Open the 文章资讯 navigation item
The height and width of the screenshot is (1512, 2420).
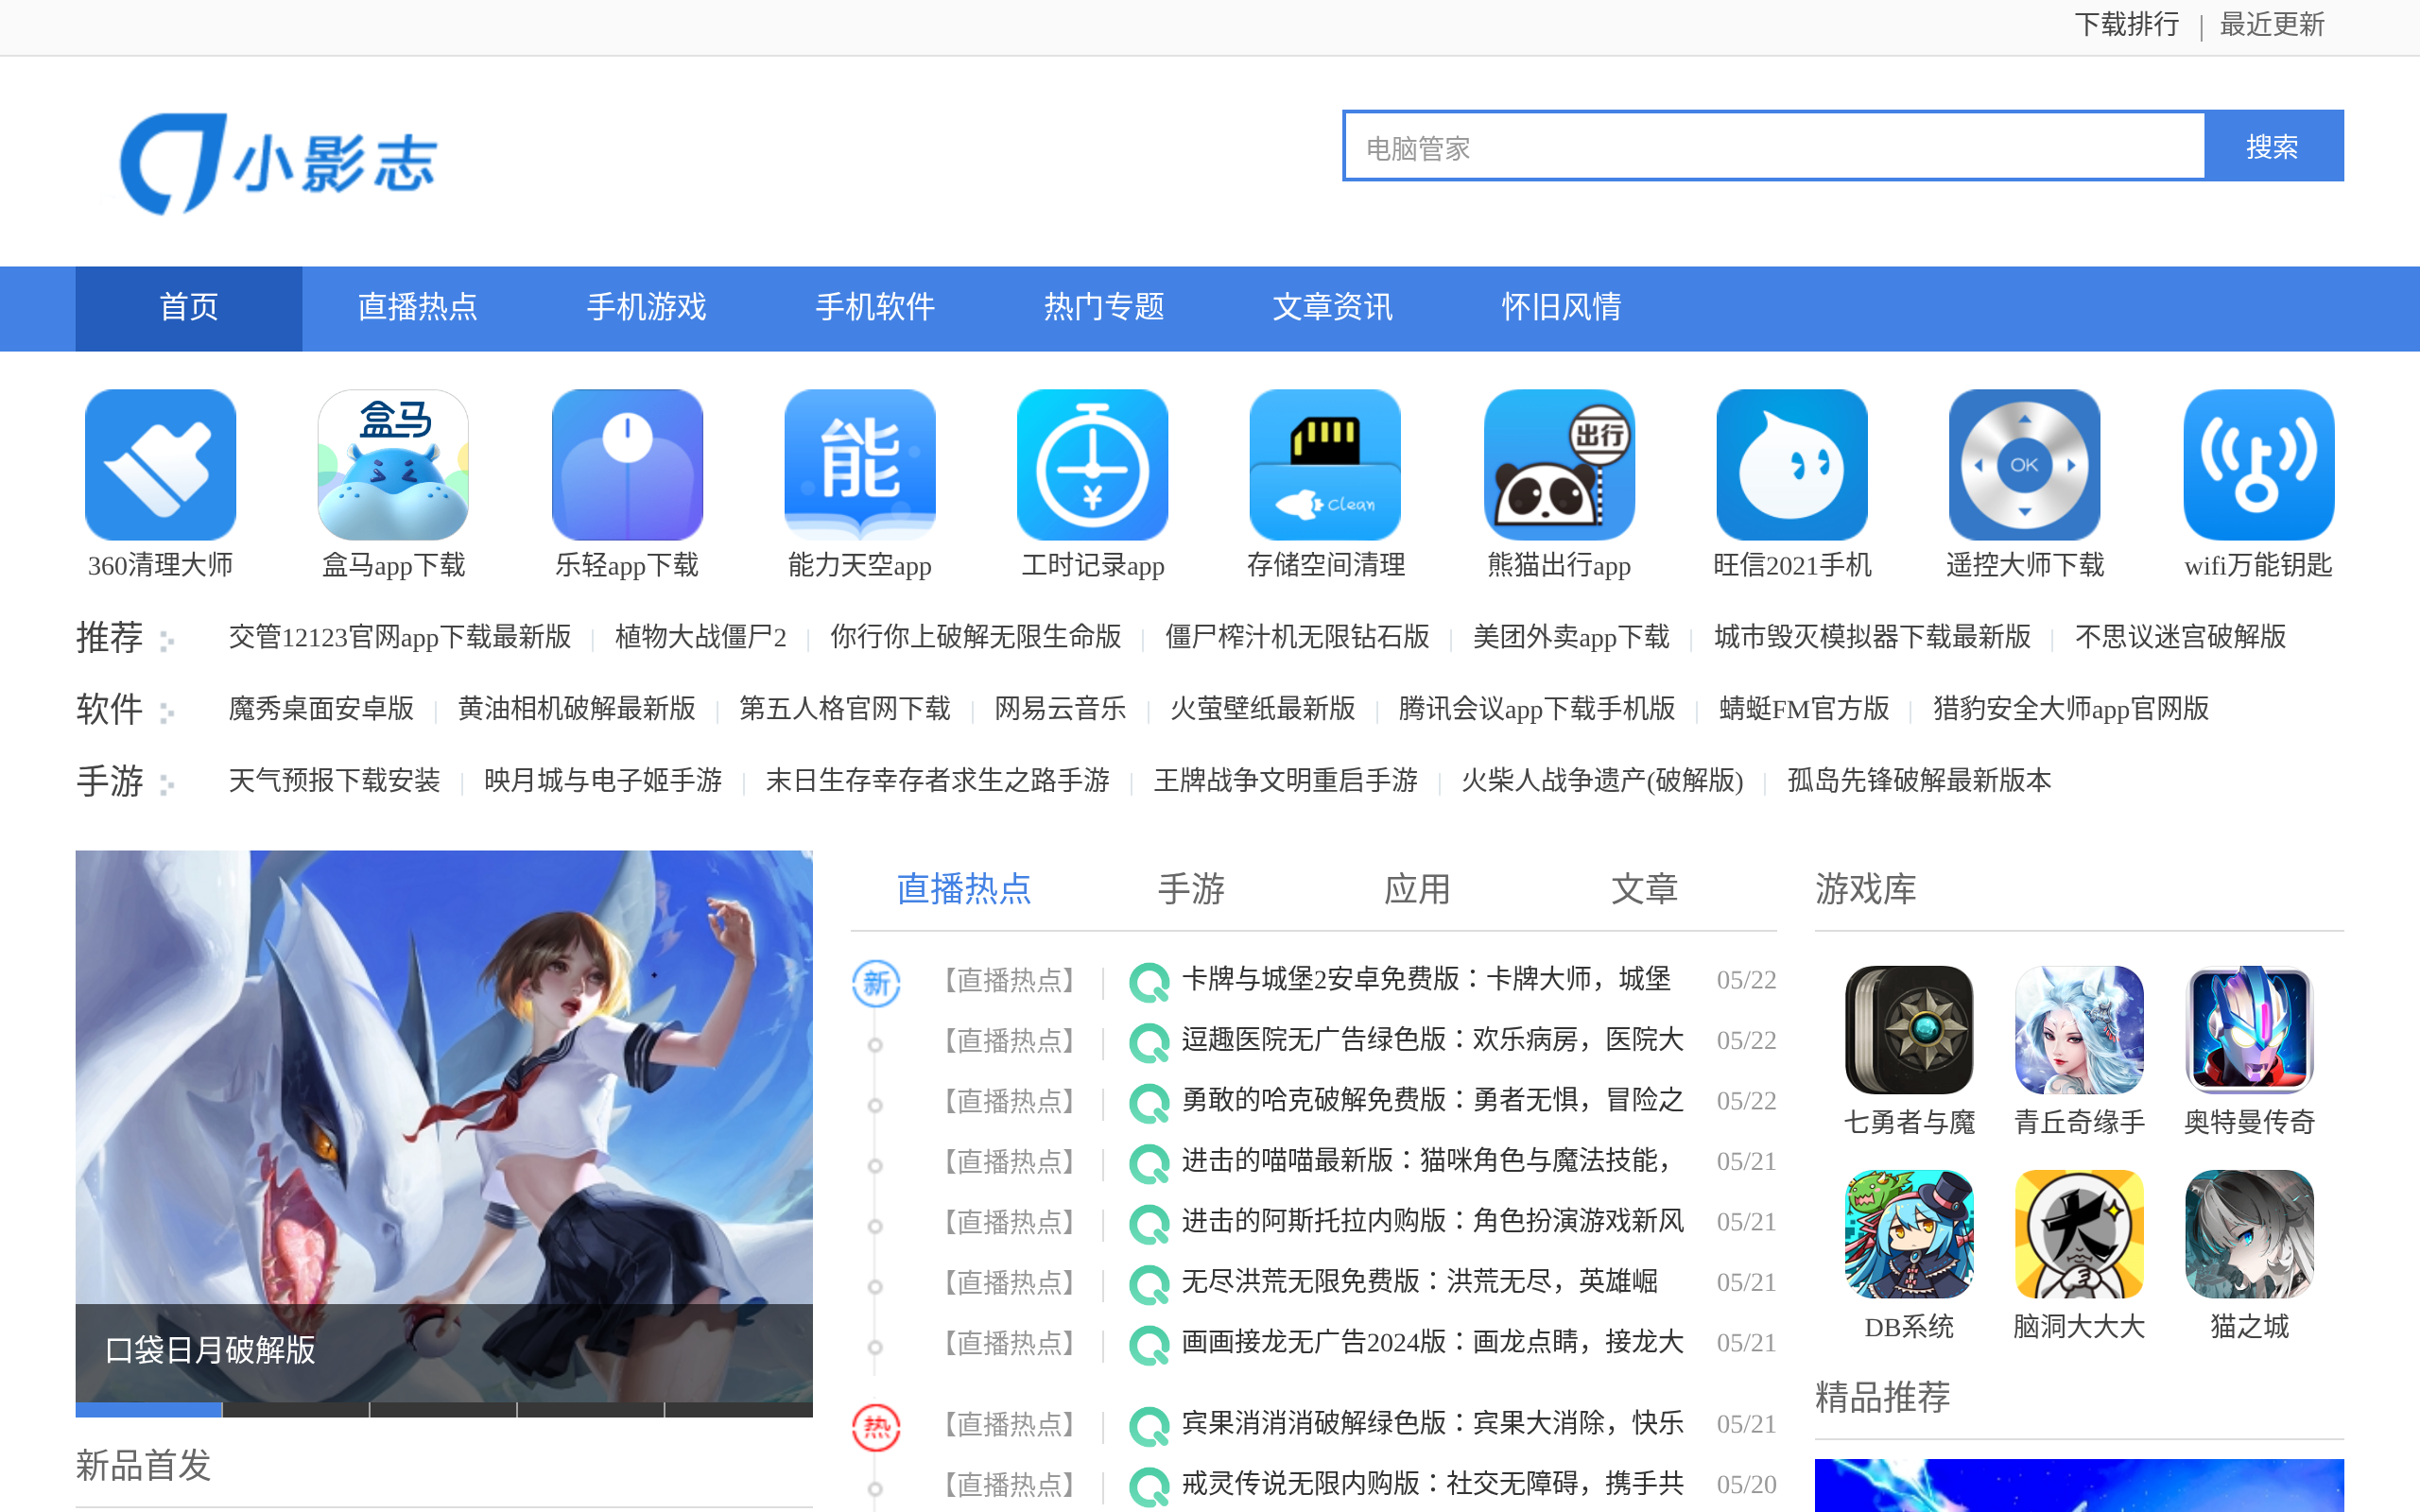[1332, 308]
